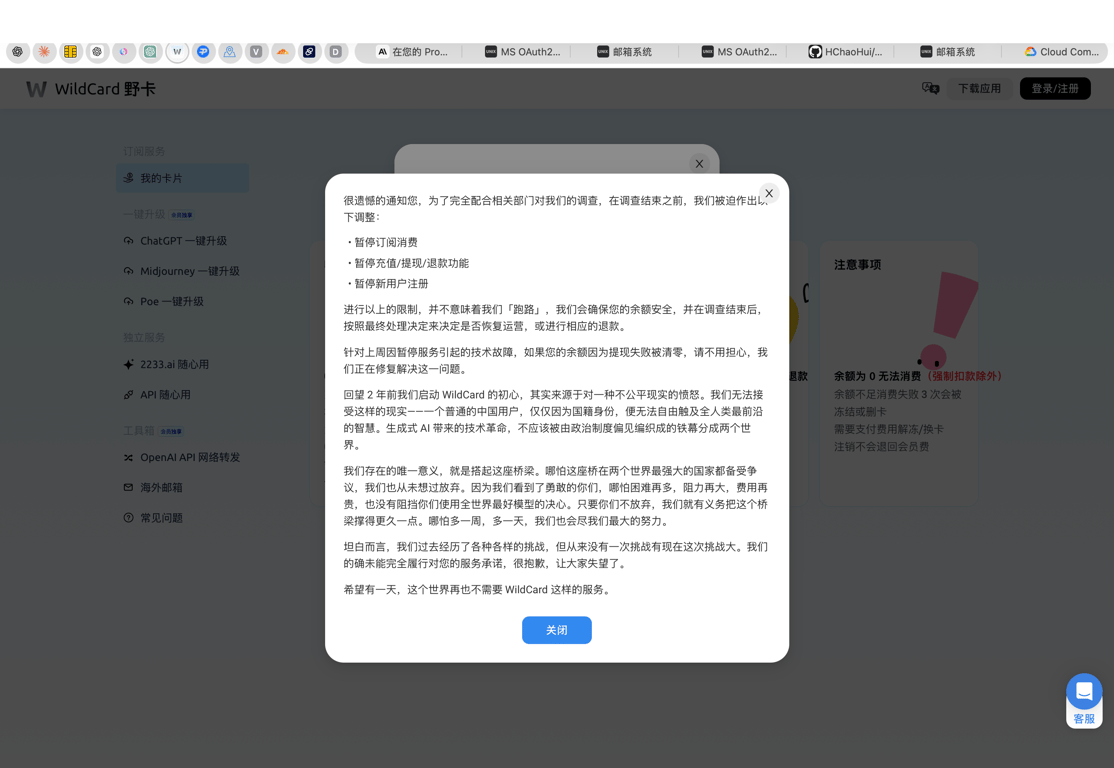Click the question mark icon beside 常见问题
The height and width of the screenshot is (768, 1114).
pyautogui.click(x=129, y=518)
